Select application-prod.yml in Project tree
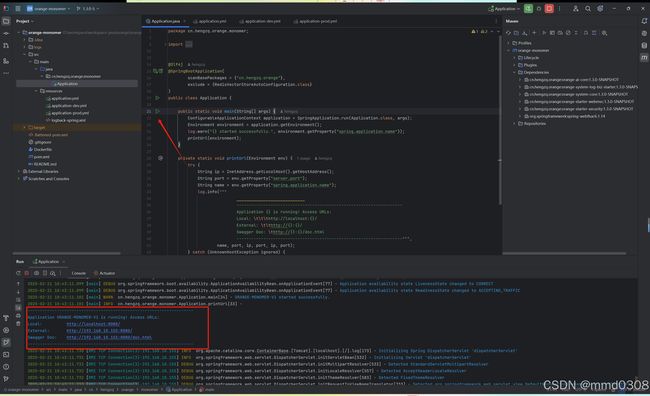 point(68,113)
